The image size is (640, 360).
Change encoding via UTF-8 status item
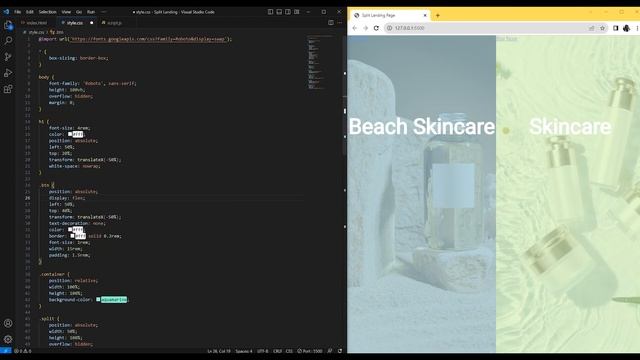point(262,351)
